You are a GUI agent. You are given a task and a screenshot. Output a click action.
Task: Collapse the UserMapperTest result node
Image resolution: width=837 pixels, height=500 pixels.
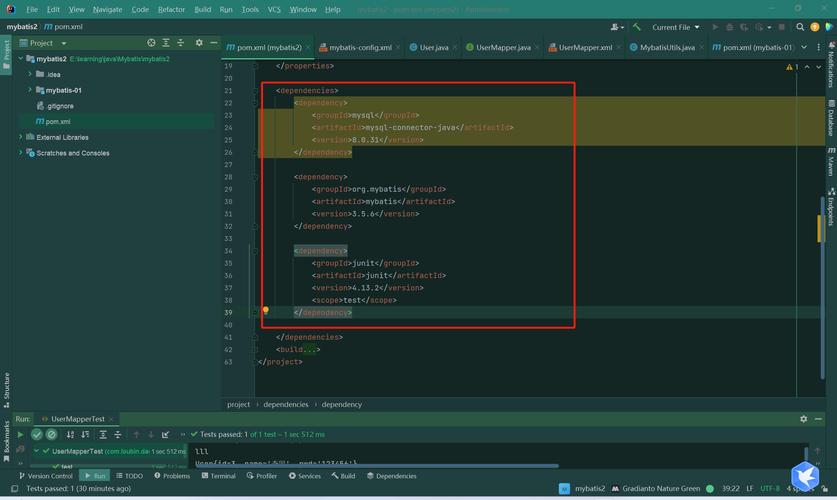click(x=36, y=451)
